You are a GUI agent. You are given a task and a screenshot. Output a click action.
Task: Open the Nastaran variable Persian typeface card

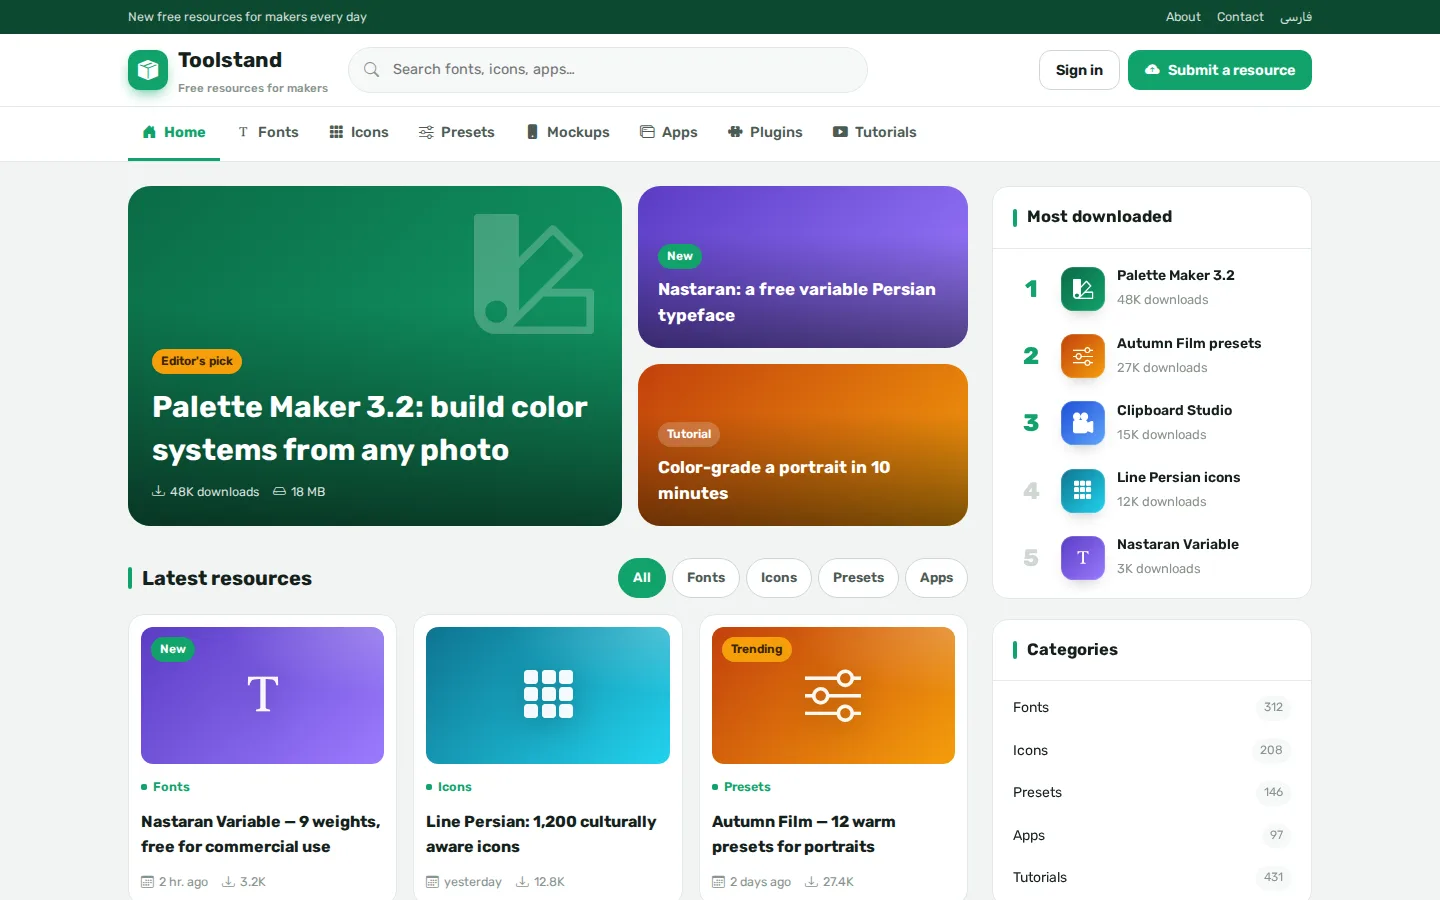(803, 267)
